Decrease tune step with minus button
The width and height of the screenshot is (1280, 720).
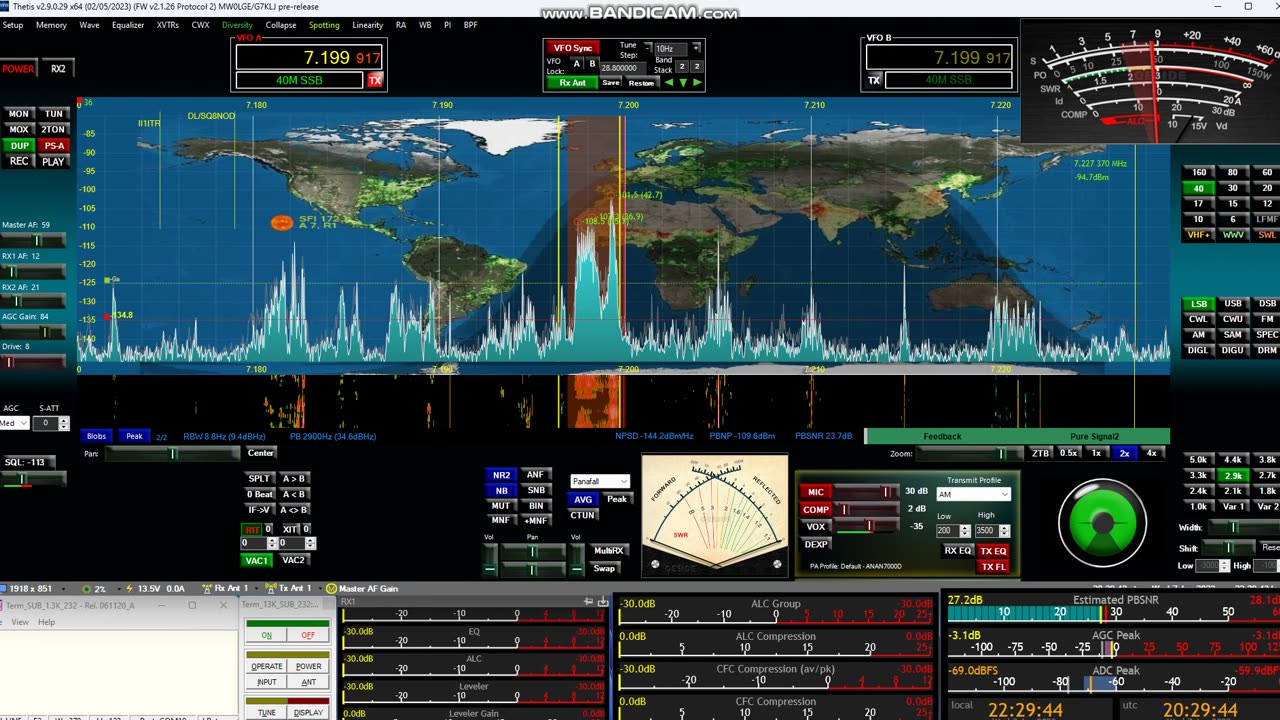pyautogui.click(x=647, y=48)
